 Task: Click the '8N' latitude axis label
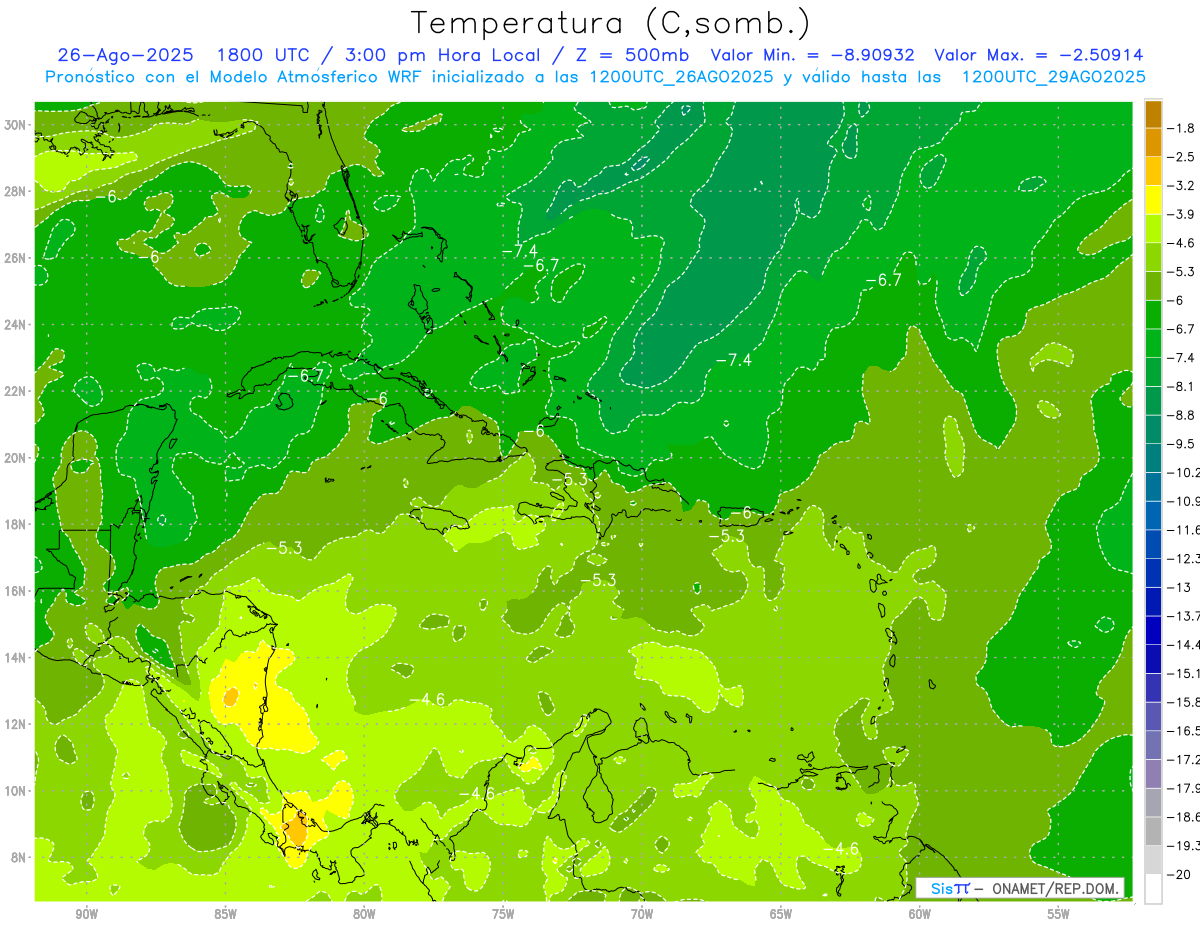click(19, 857)
